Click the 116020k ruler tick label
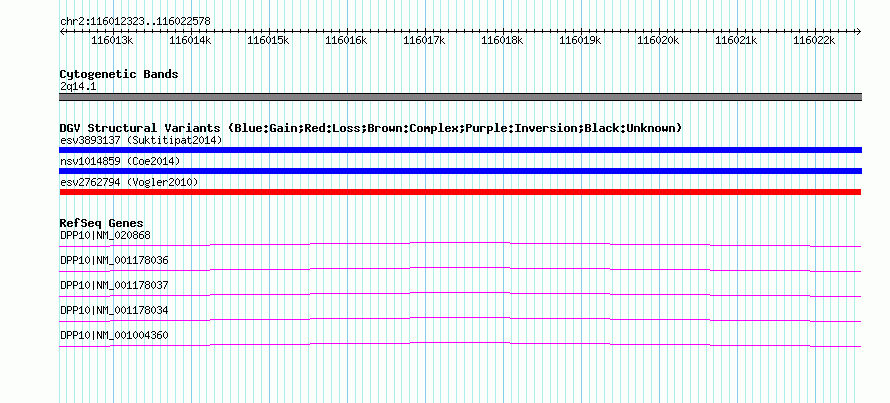 pos(658,40)
